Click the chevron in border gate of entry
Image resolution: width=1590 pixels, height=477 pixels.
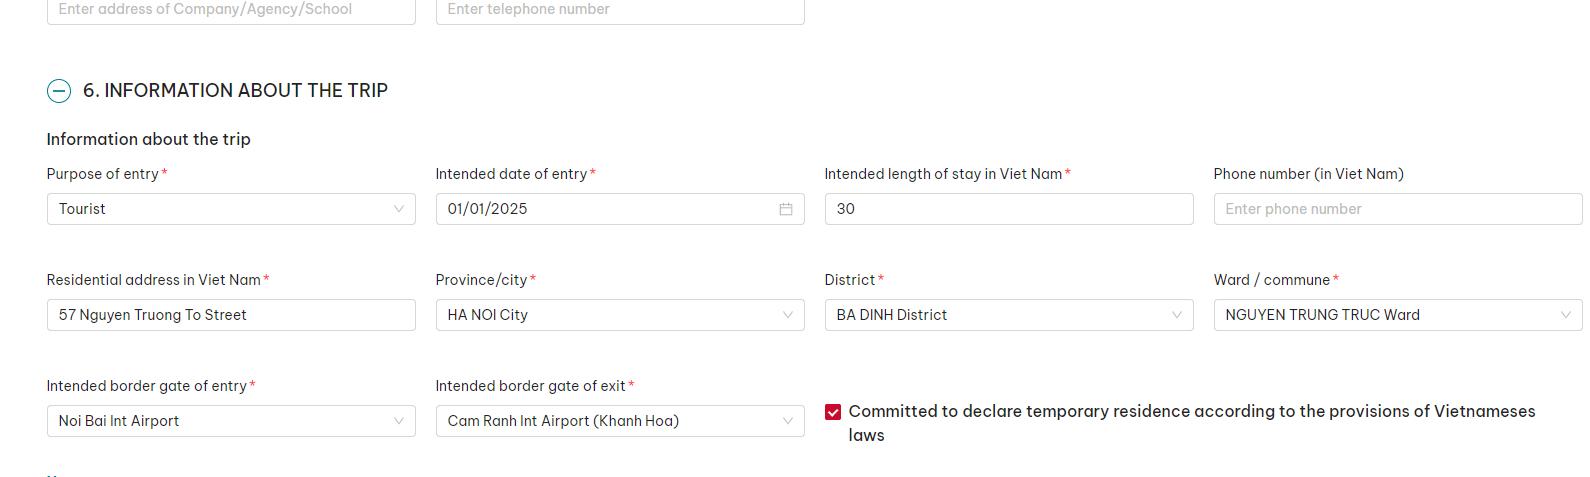(398, 421)
